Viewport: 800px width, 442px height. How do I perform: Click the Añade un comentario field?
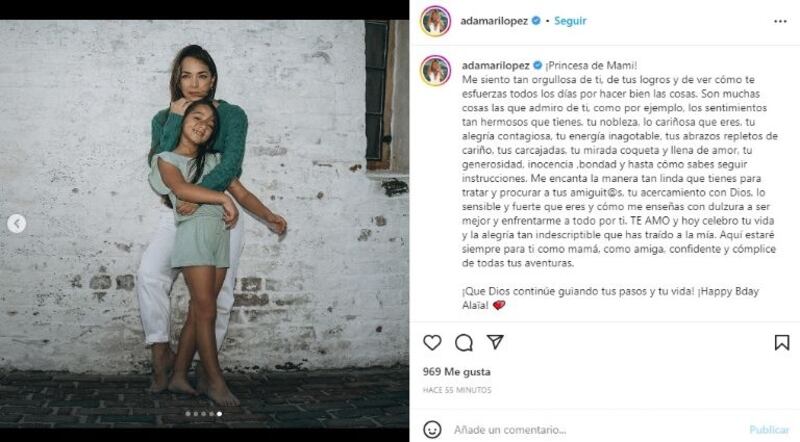(510, 430)
